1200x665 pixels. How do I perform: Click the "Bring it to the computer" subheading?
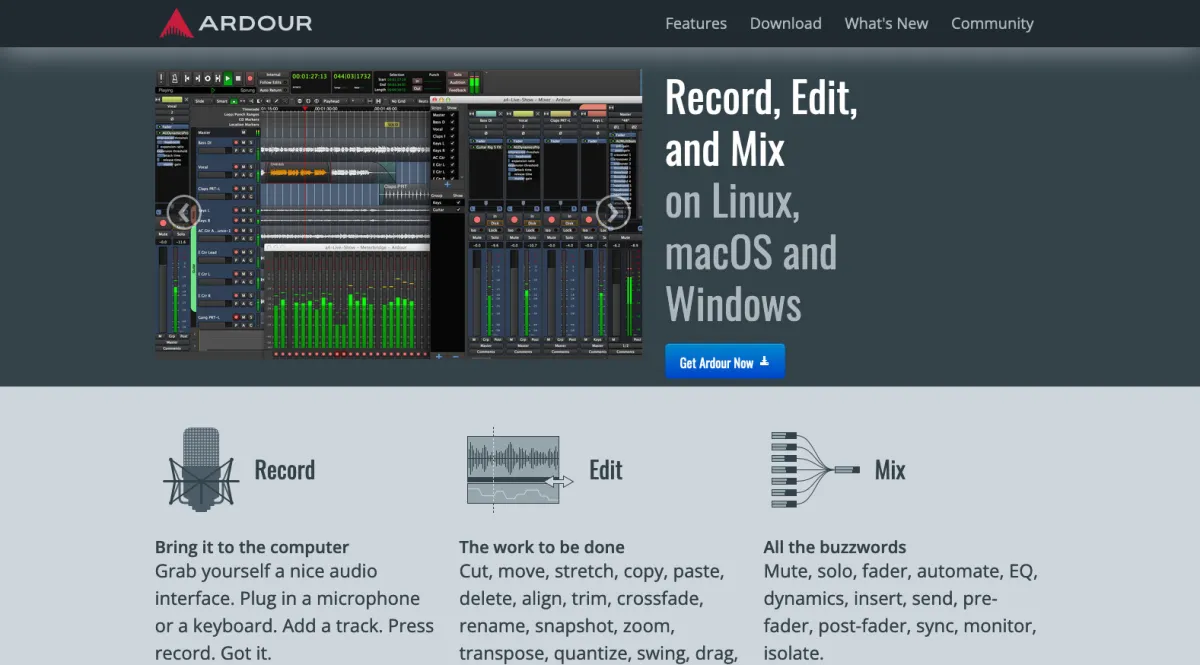click(252, 547)
